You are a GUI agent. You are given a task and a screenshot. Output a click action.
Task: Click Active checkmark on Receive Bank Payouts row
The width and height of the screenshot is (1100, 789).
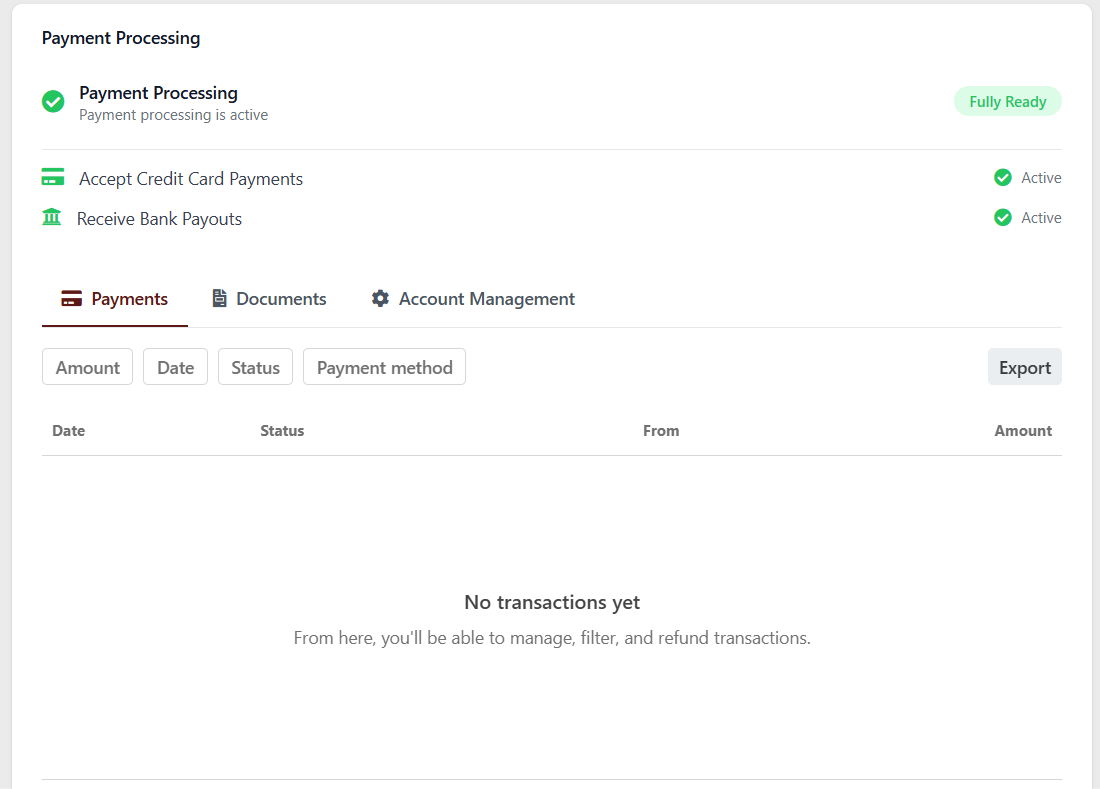click(1003, 218)
